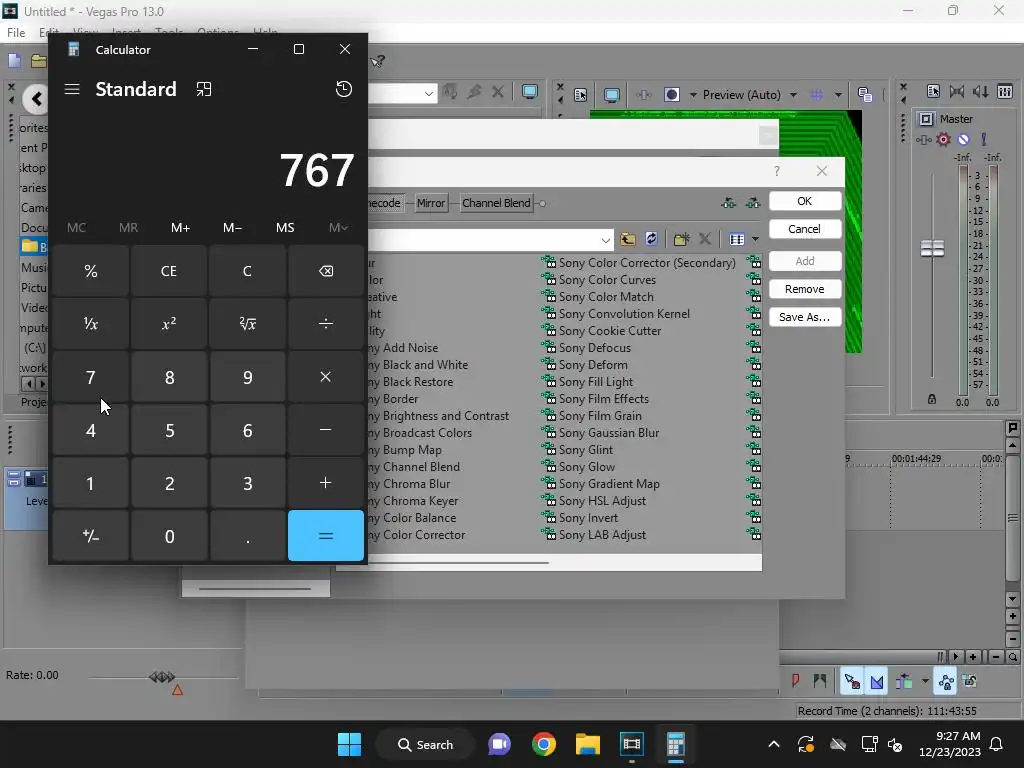The height and width of the screenshot is (768, 1024).
Task: Open the File menu in Vegas Pro
Action: (16, 33)
